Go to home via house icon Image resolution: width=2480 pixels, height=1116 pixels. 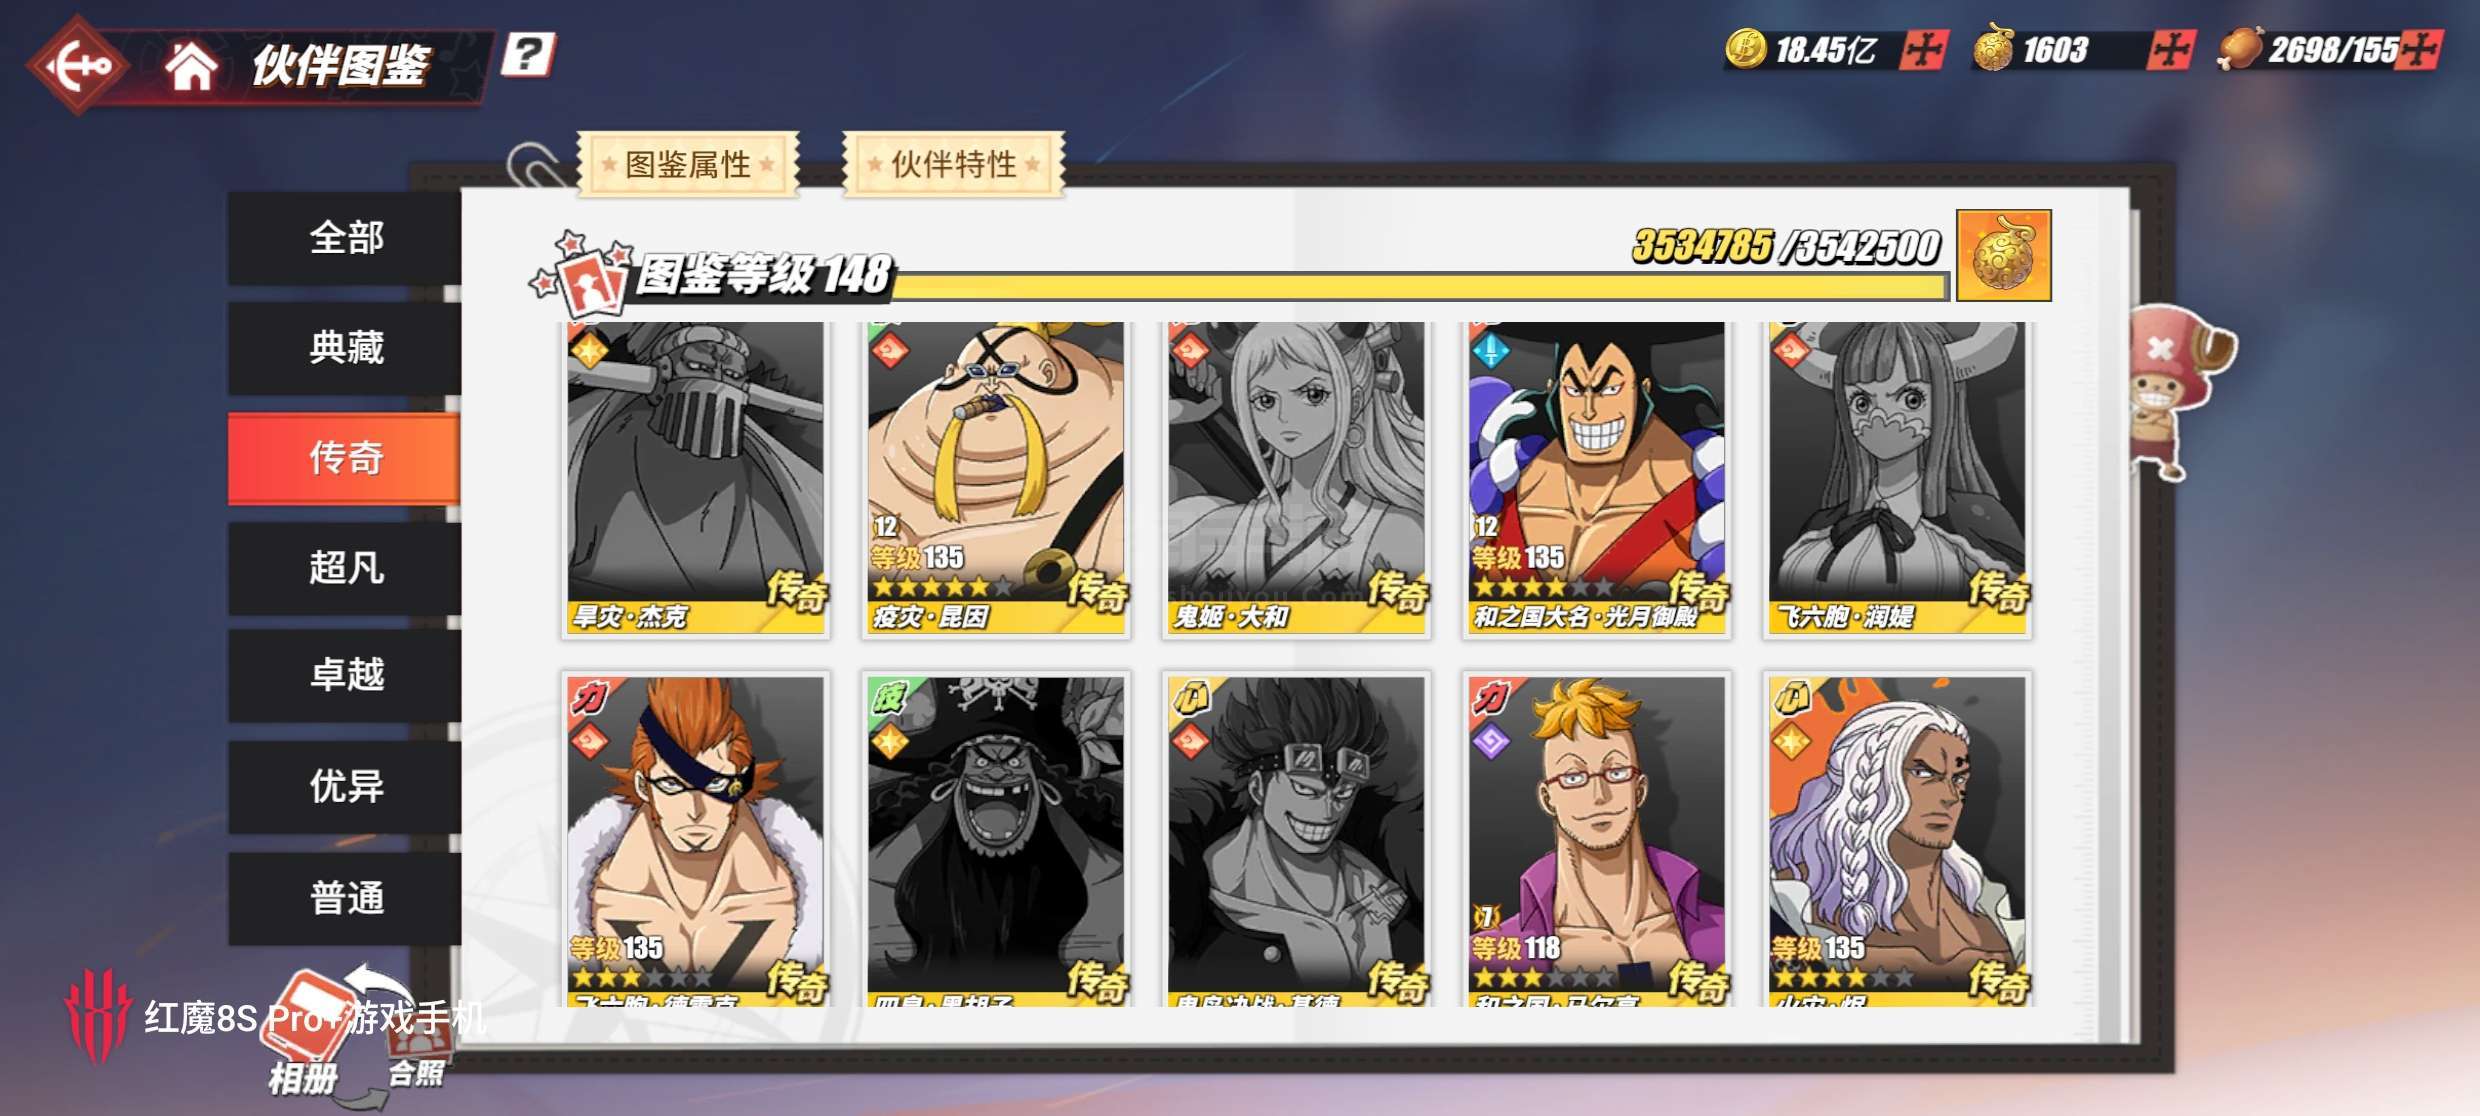tap(191, 66)
